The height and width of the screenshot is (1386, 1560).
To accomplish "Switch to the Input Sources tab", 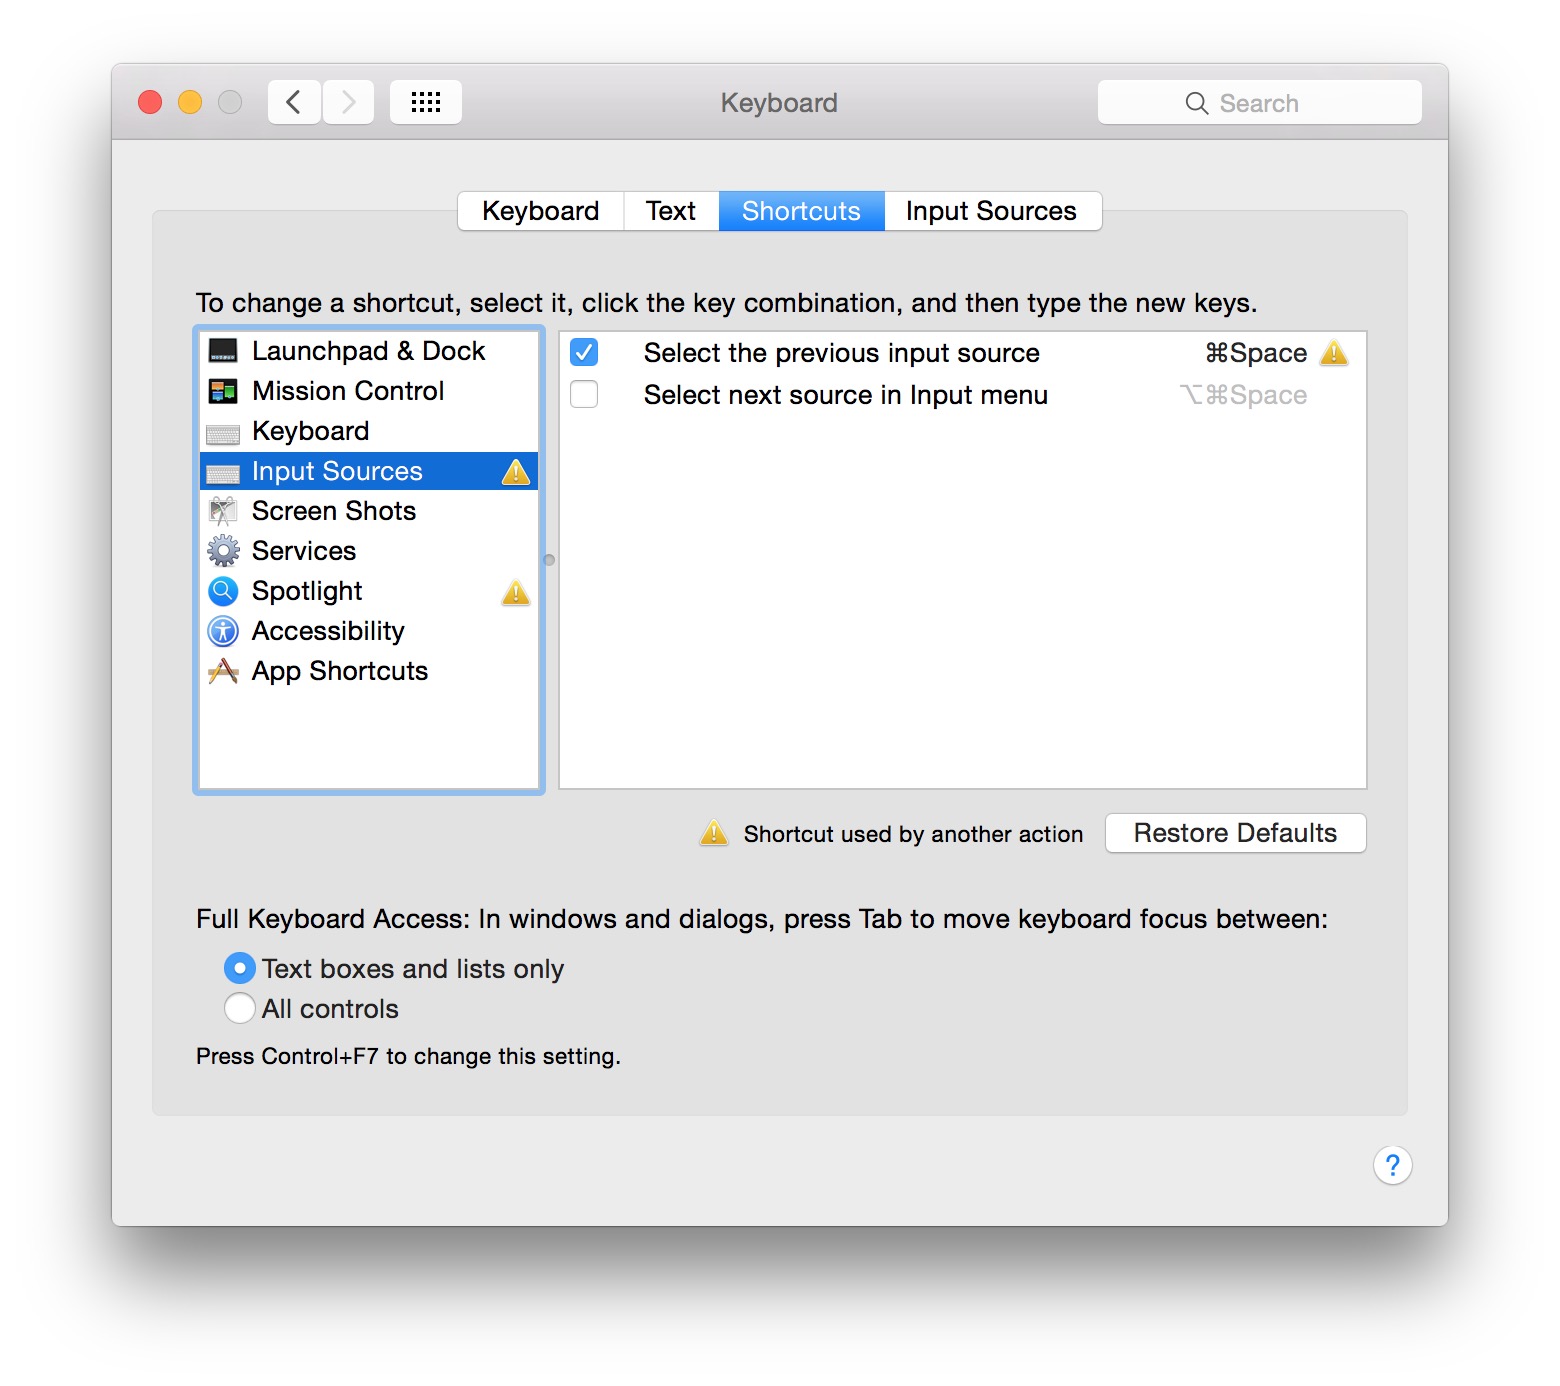I will [991, 210].
